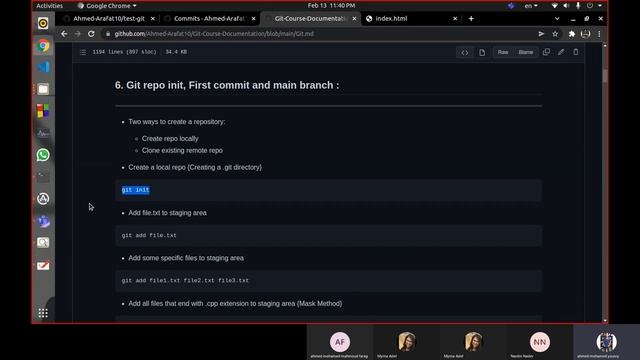Open the Chrome profile avatar
Image resolution: width=640 pixels, height=360 pixels.
coord(585,34)
